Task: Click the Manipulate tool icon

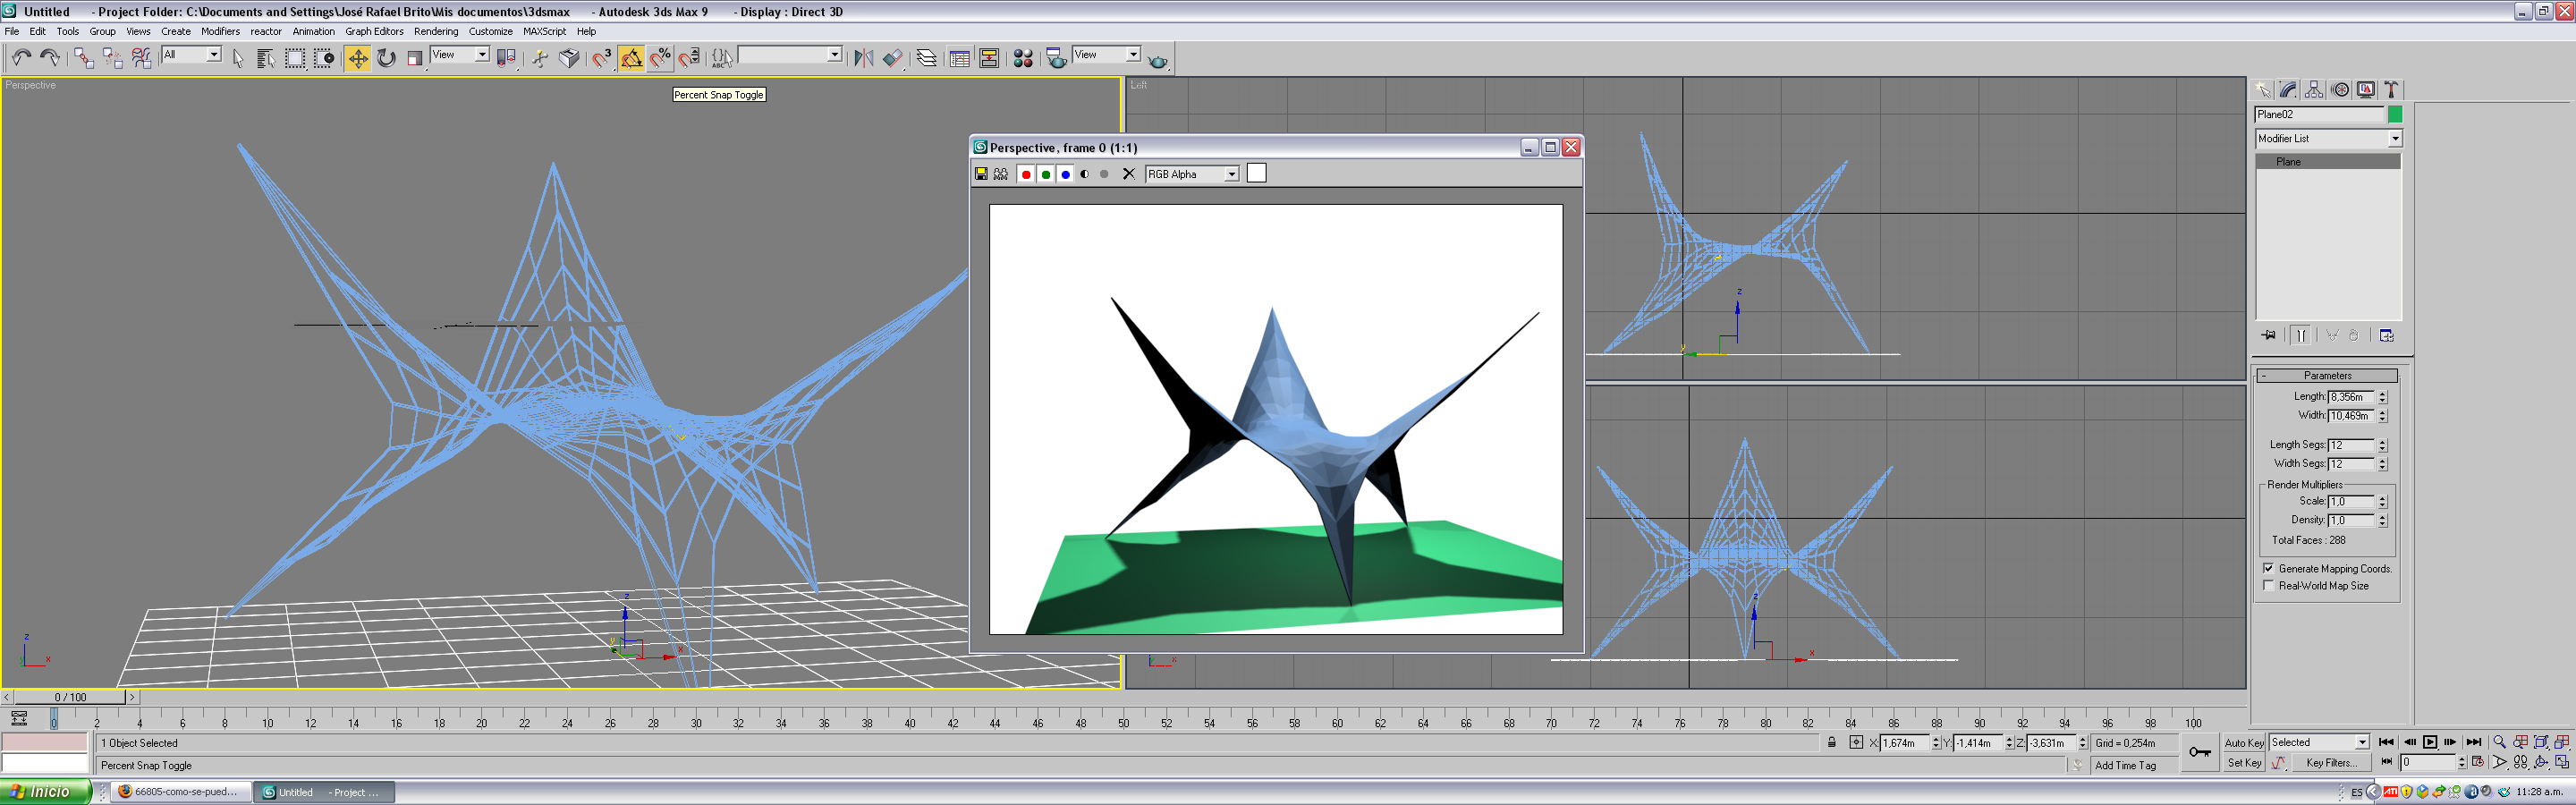Action: pyautogui.click(x=540, y=58)
